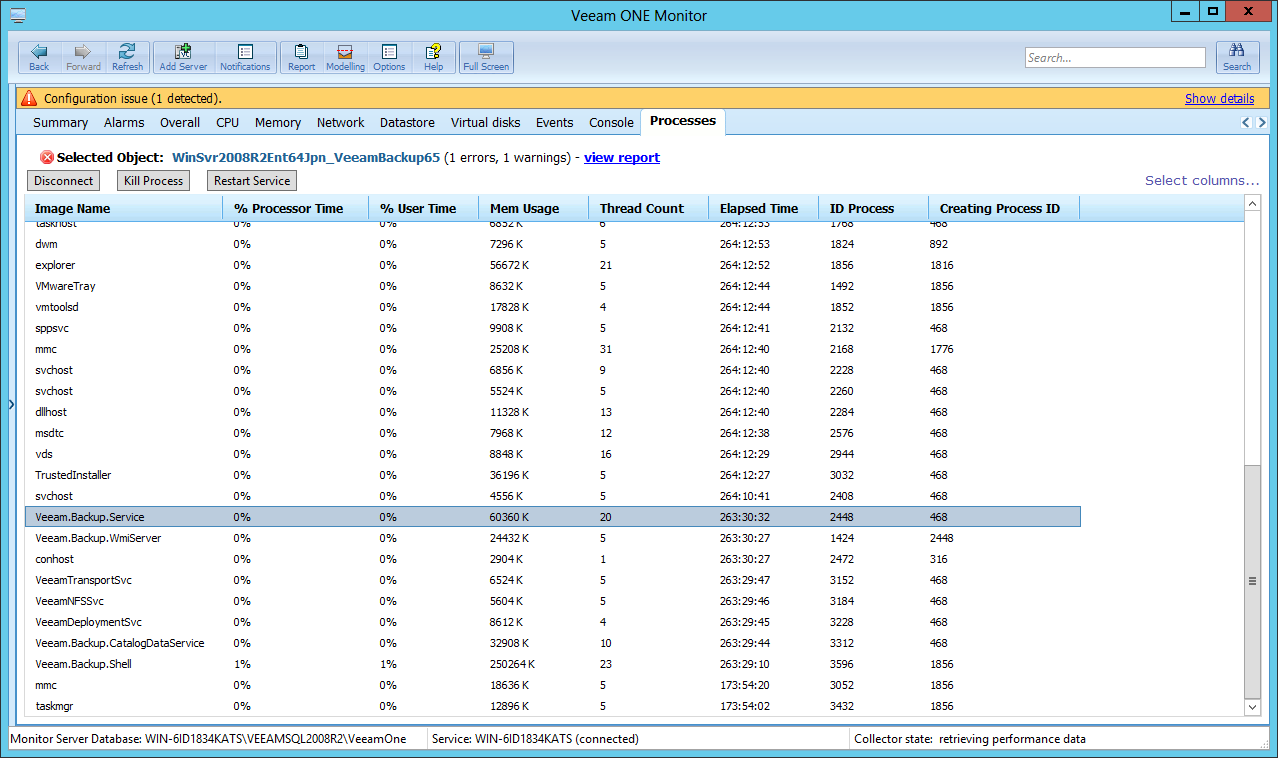This screenshot has height=758, width=1278.
Task: Select the Veeam.Backup.Shell process row
Action: 553,664
